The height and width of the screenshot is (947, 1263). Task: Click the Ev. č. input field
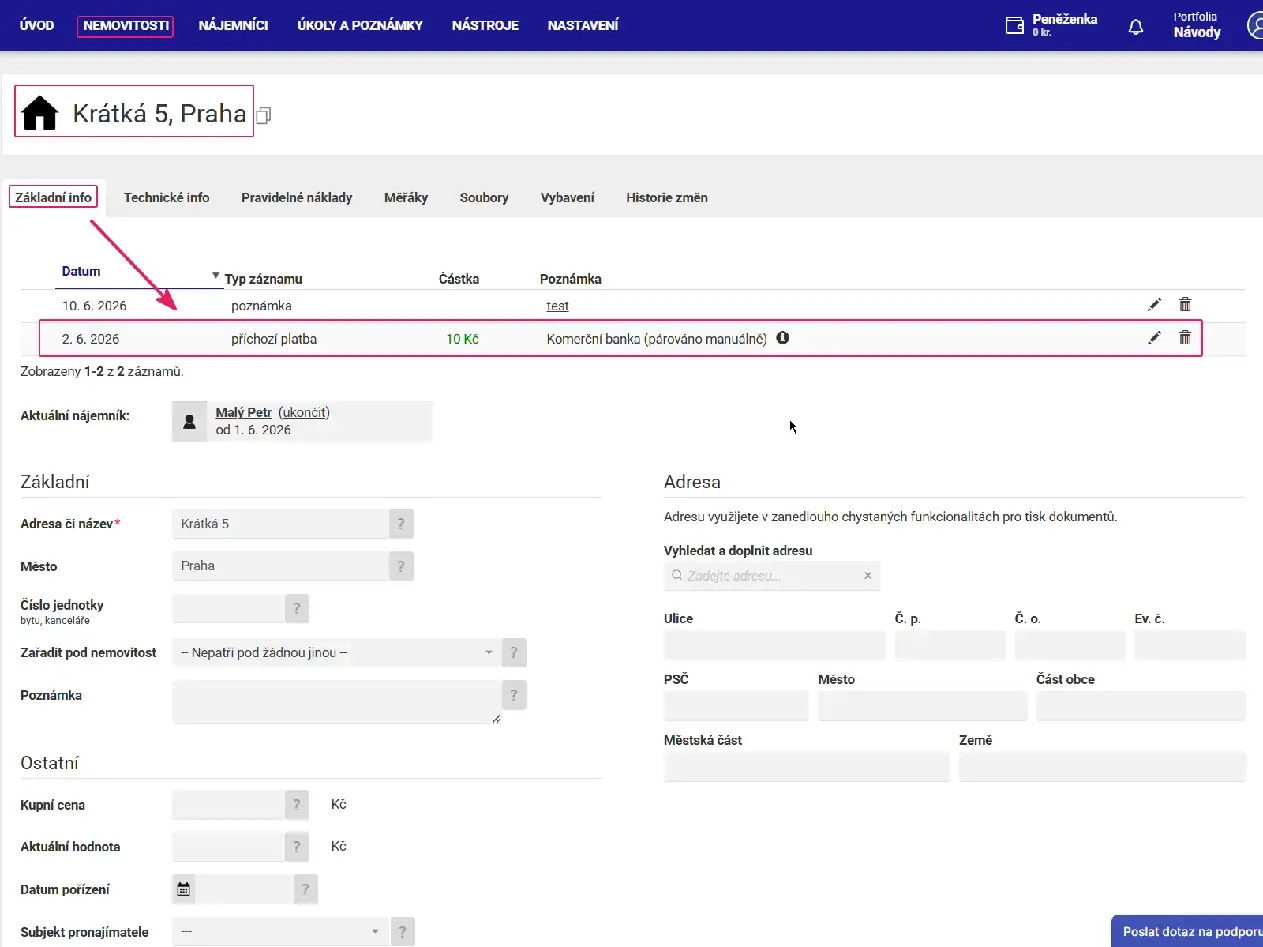tap(1190, 645)
